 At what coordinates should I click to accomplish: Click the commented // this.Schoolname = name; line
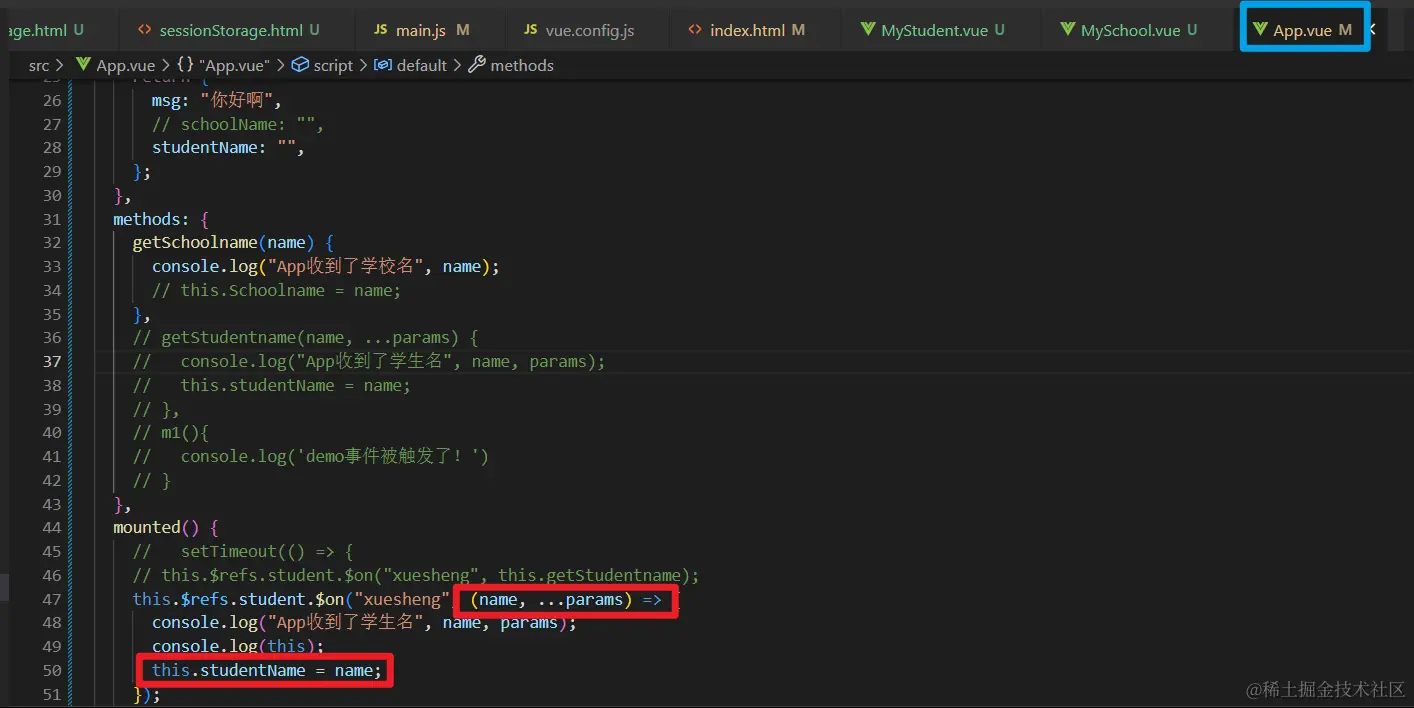[x=276, y=290]
